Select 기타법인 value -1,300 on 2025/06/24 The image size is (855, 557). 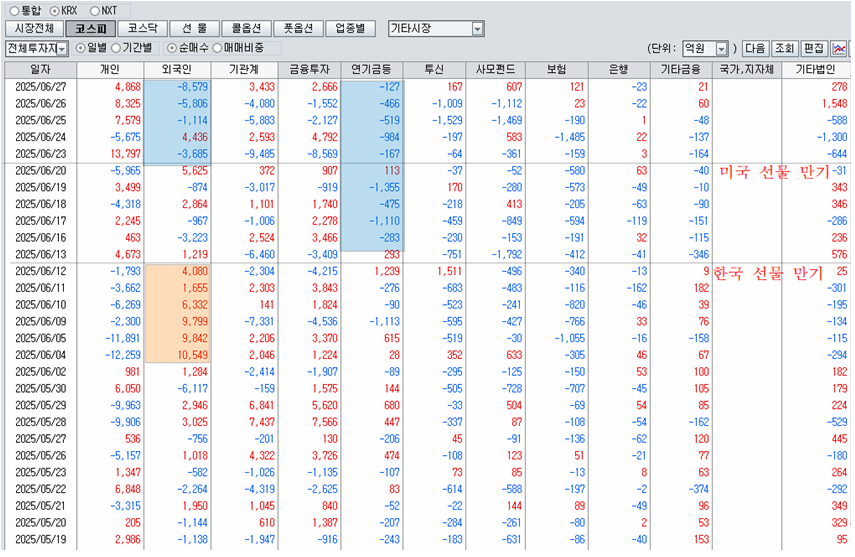point(832,137)
